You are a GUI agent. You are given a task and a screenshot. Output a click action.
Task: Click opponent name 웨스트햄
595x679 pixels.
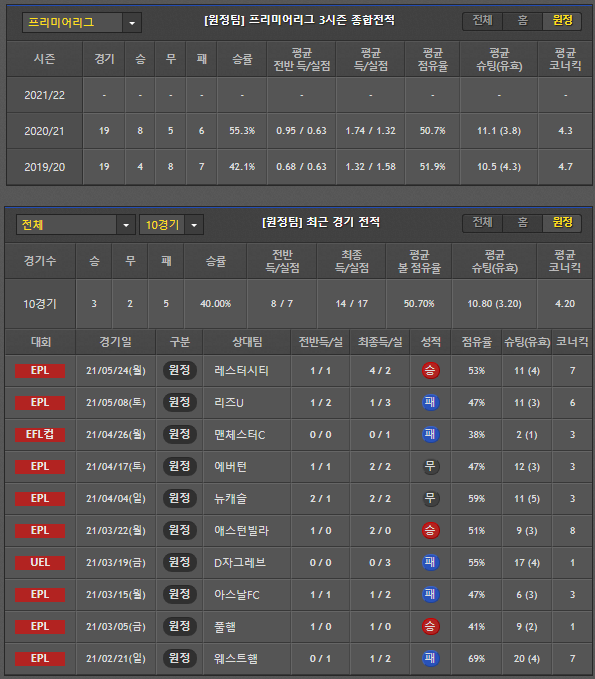pyautogui.click(x=236, y=659)
